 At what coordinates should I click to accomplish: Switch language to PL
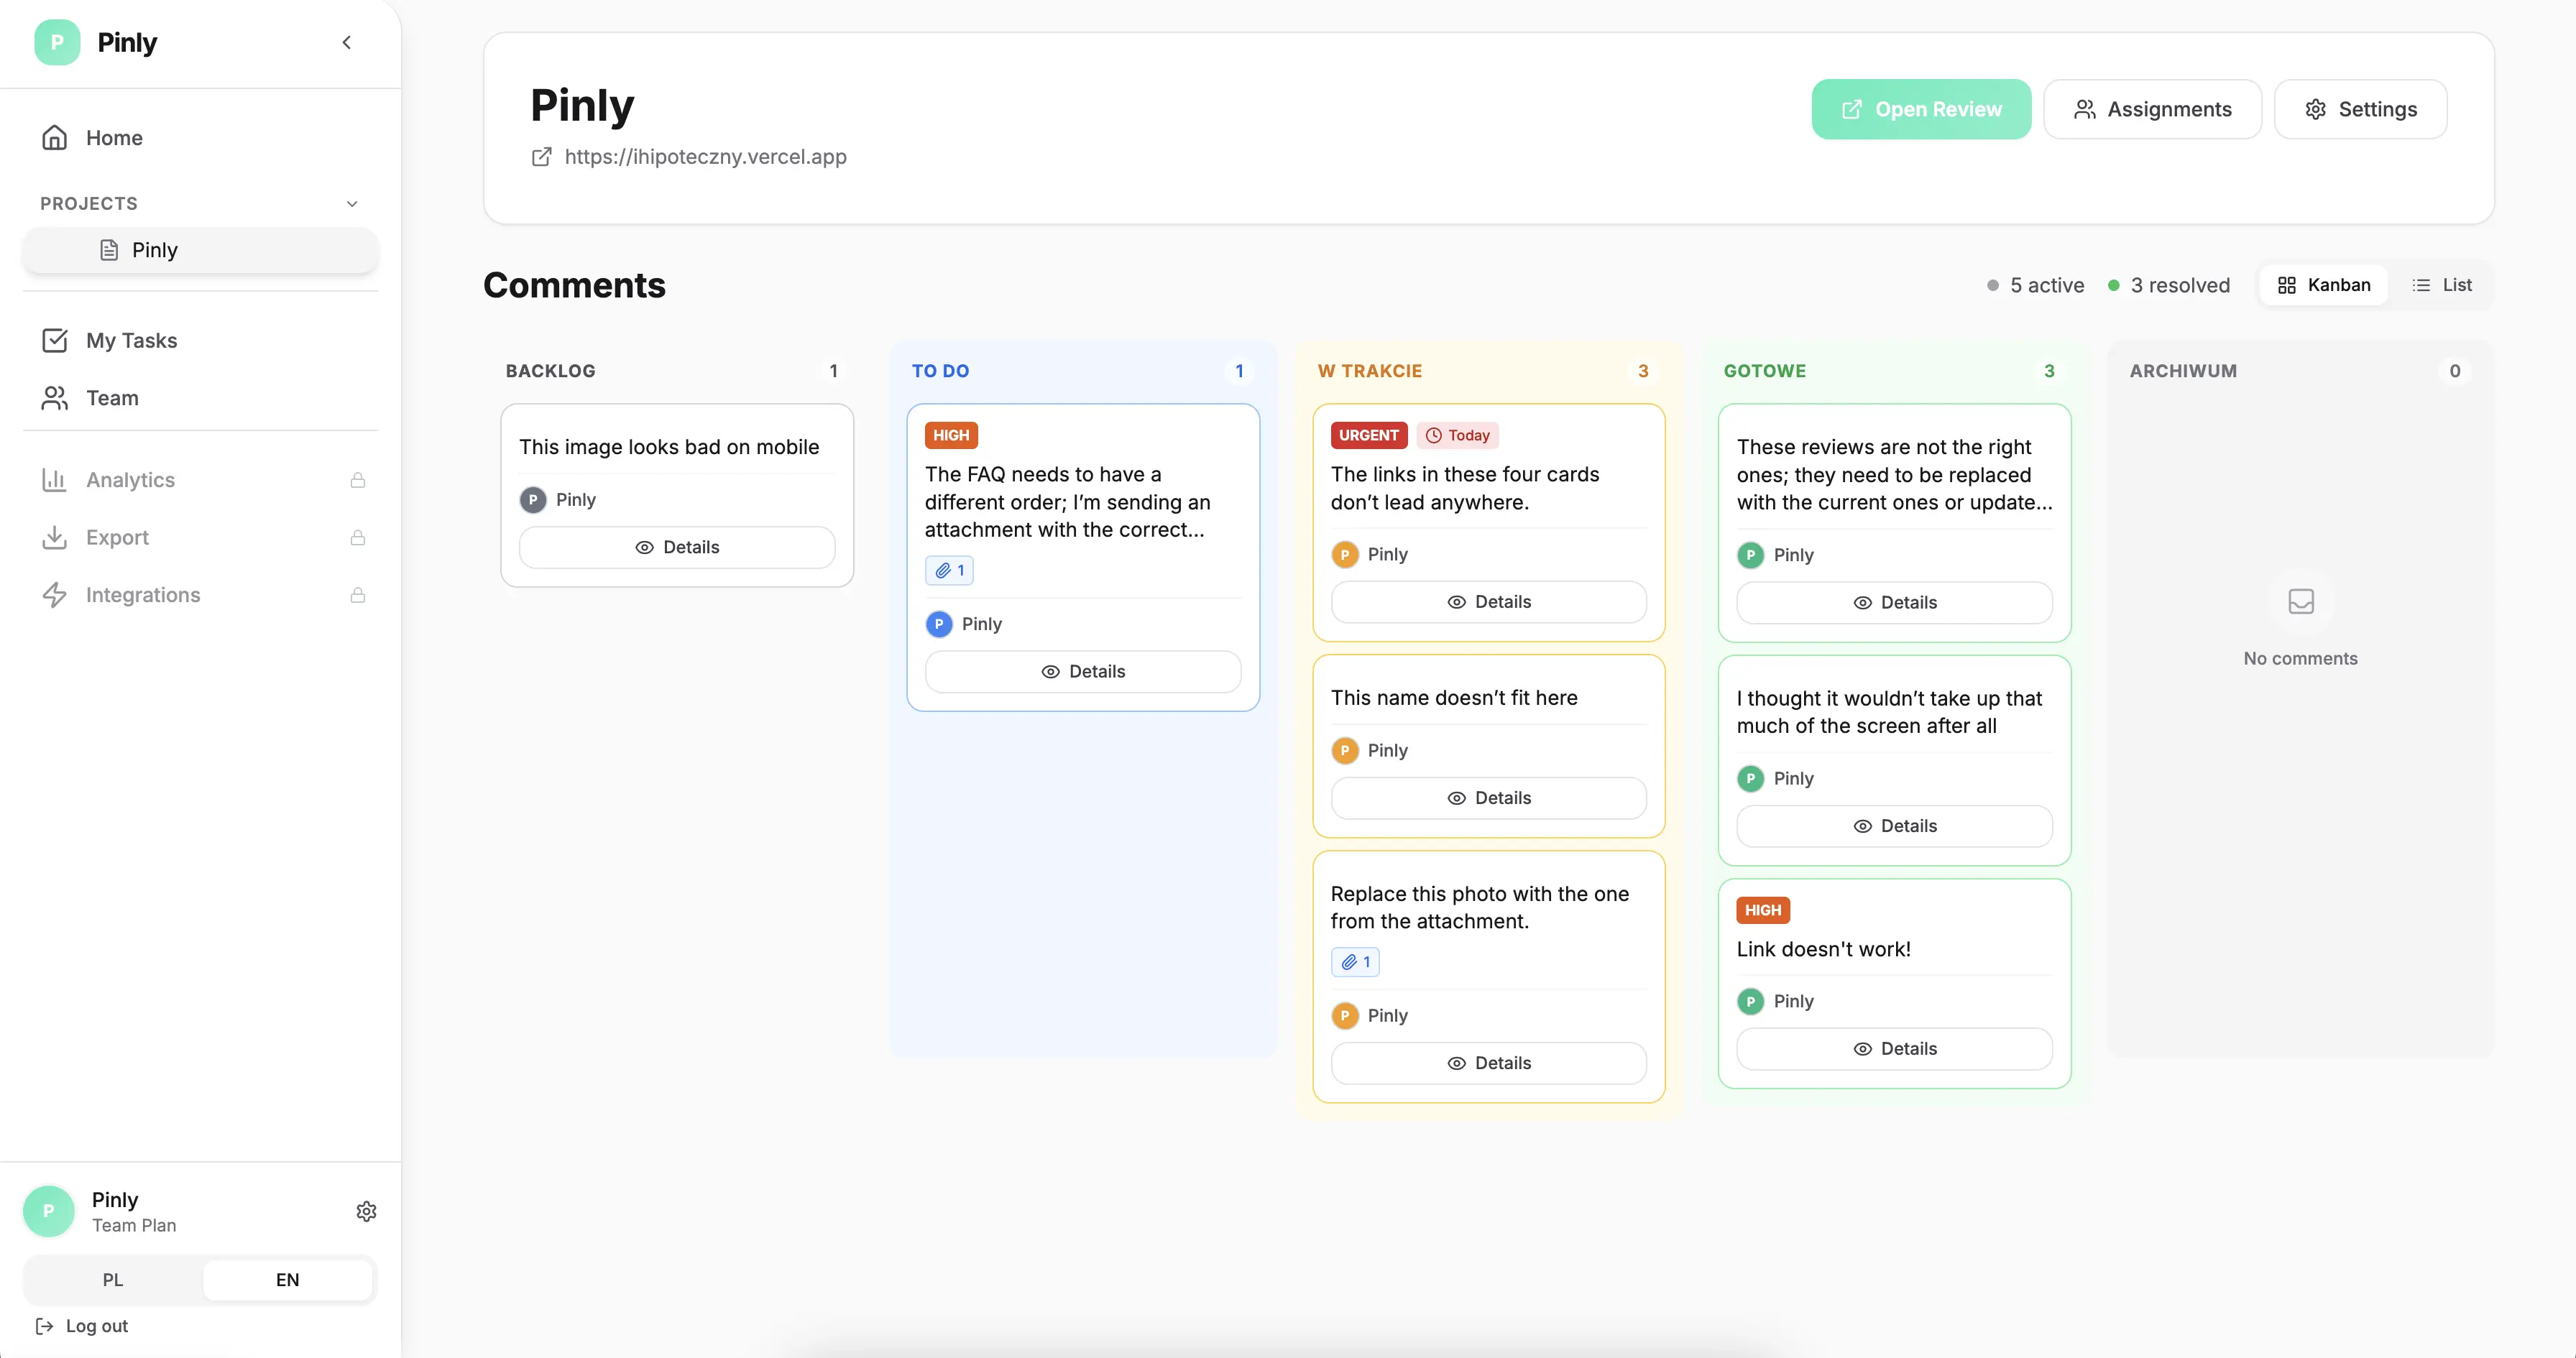(112, 1279)
